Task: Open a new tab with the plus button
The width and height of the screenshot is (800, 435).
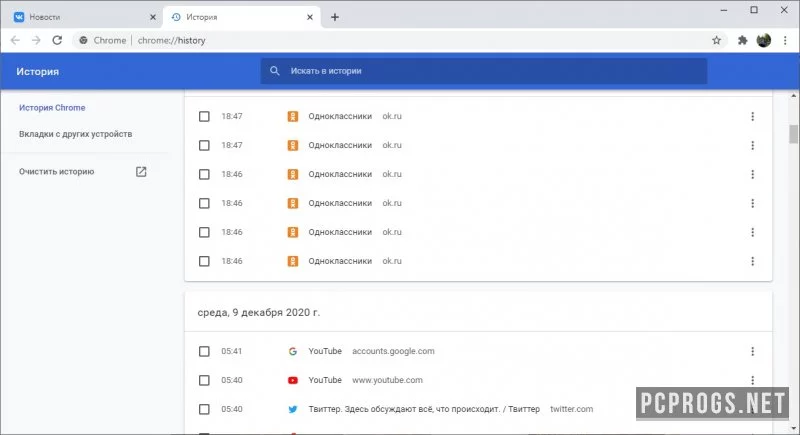Action: coord(335,17)
